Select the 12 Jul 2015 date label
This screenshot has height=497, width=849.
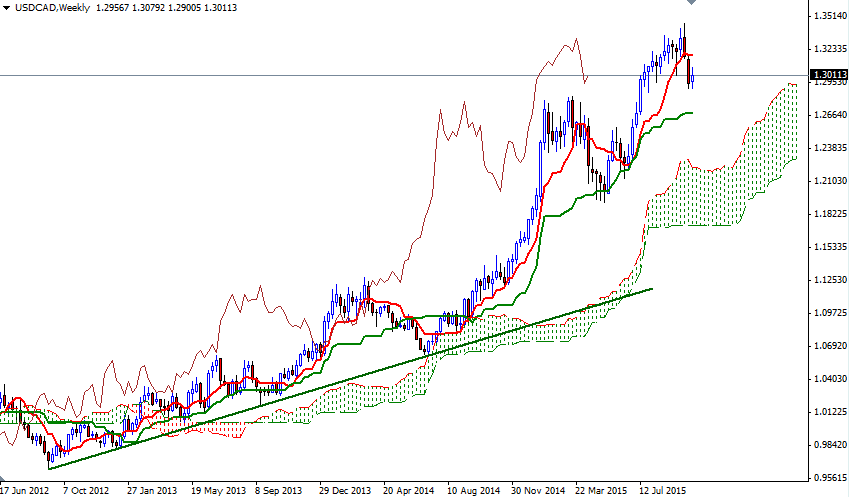click(662, 490)
